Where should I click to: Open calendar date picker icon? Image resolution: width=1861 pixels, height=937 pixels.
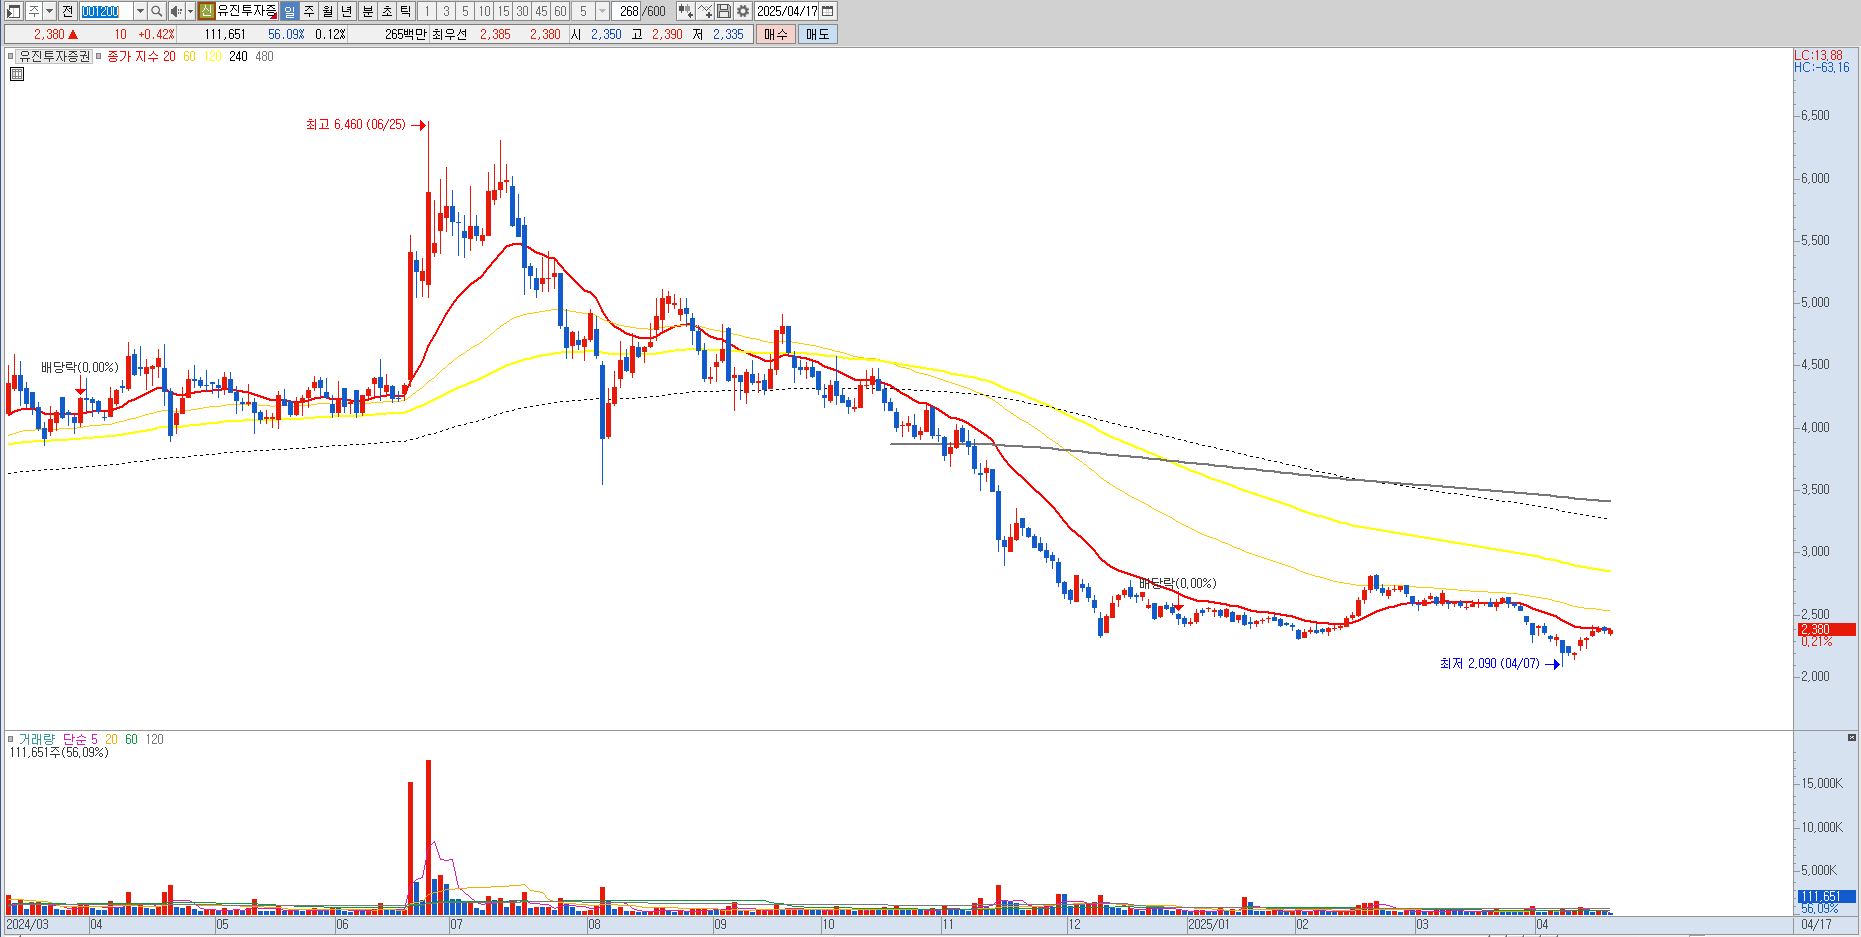point(827,11)
